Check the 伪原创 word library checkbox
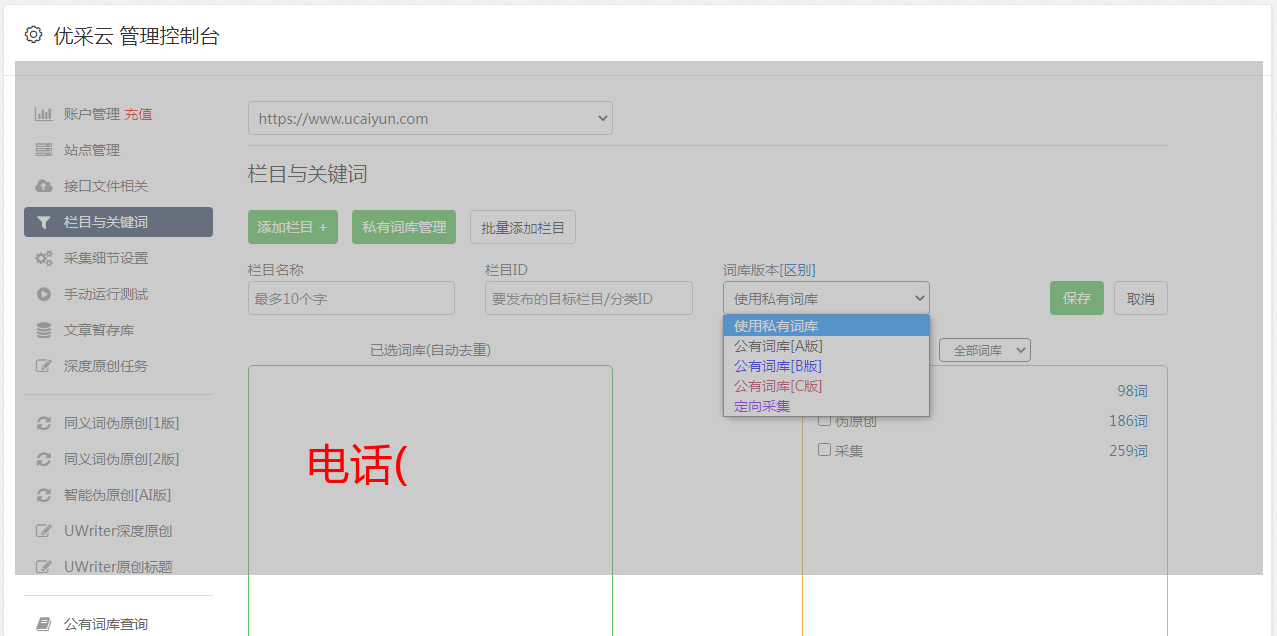 (824, 421)
